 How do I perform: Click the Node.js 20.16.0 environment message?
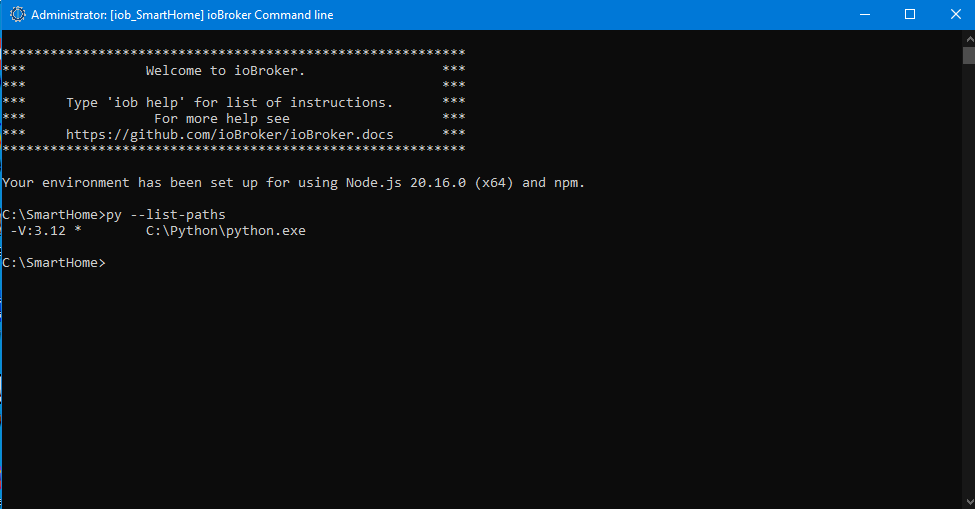point(293,183)
